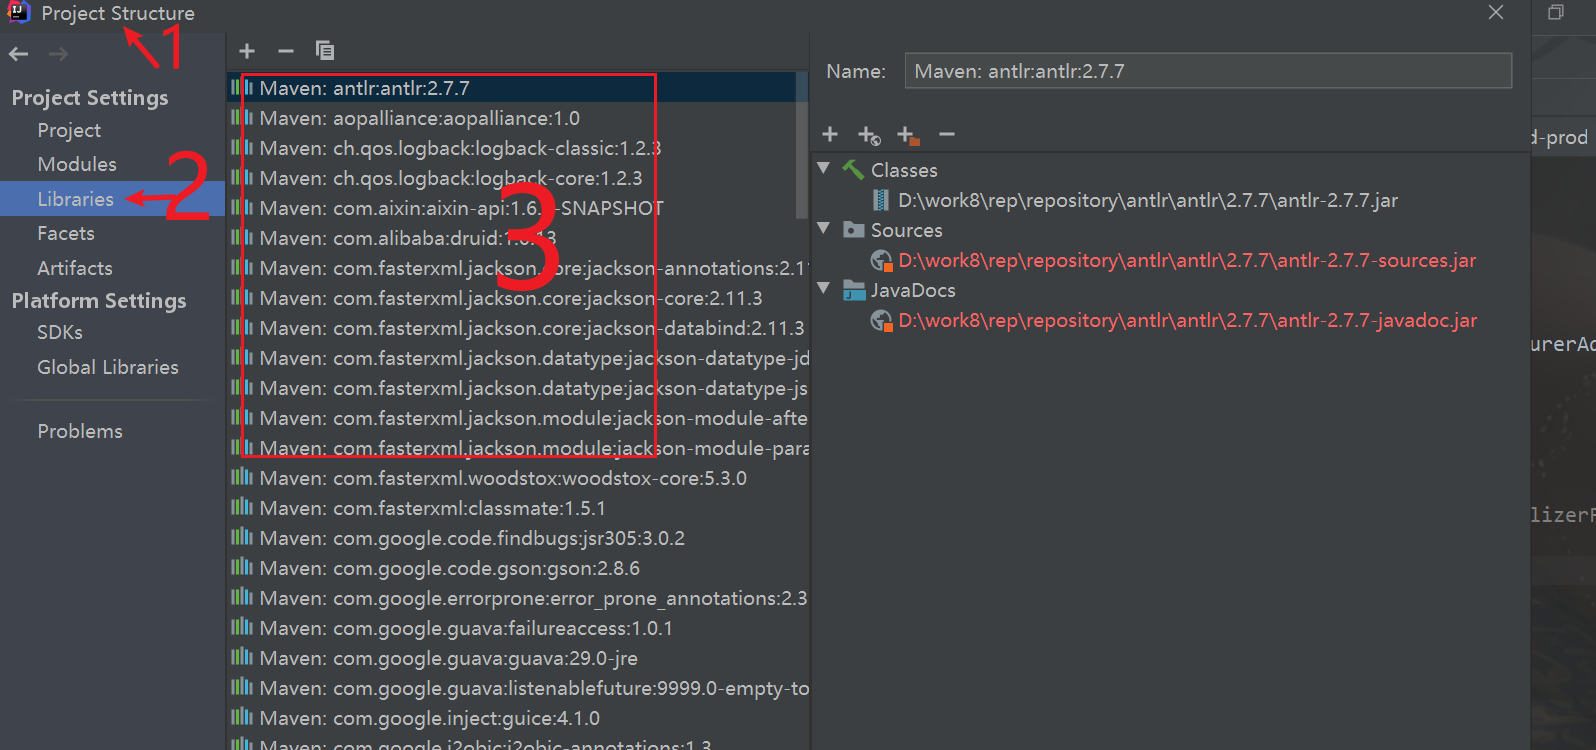Click the sources jar globe icon
Screen dimensions: 1596x750
click(x=881, y=260)
